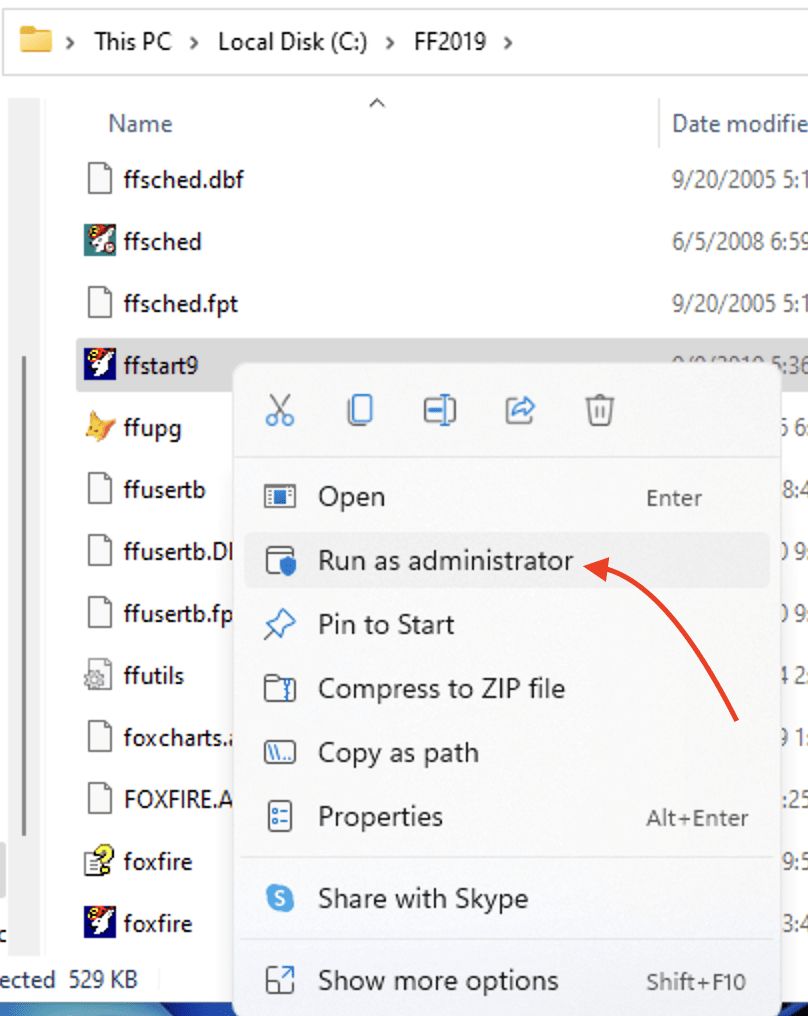Select Share with Skype

507,899
